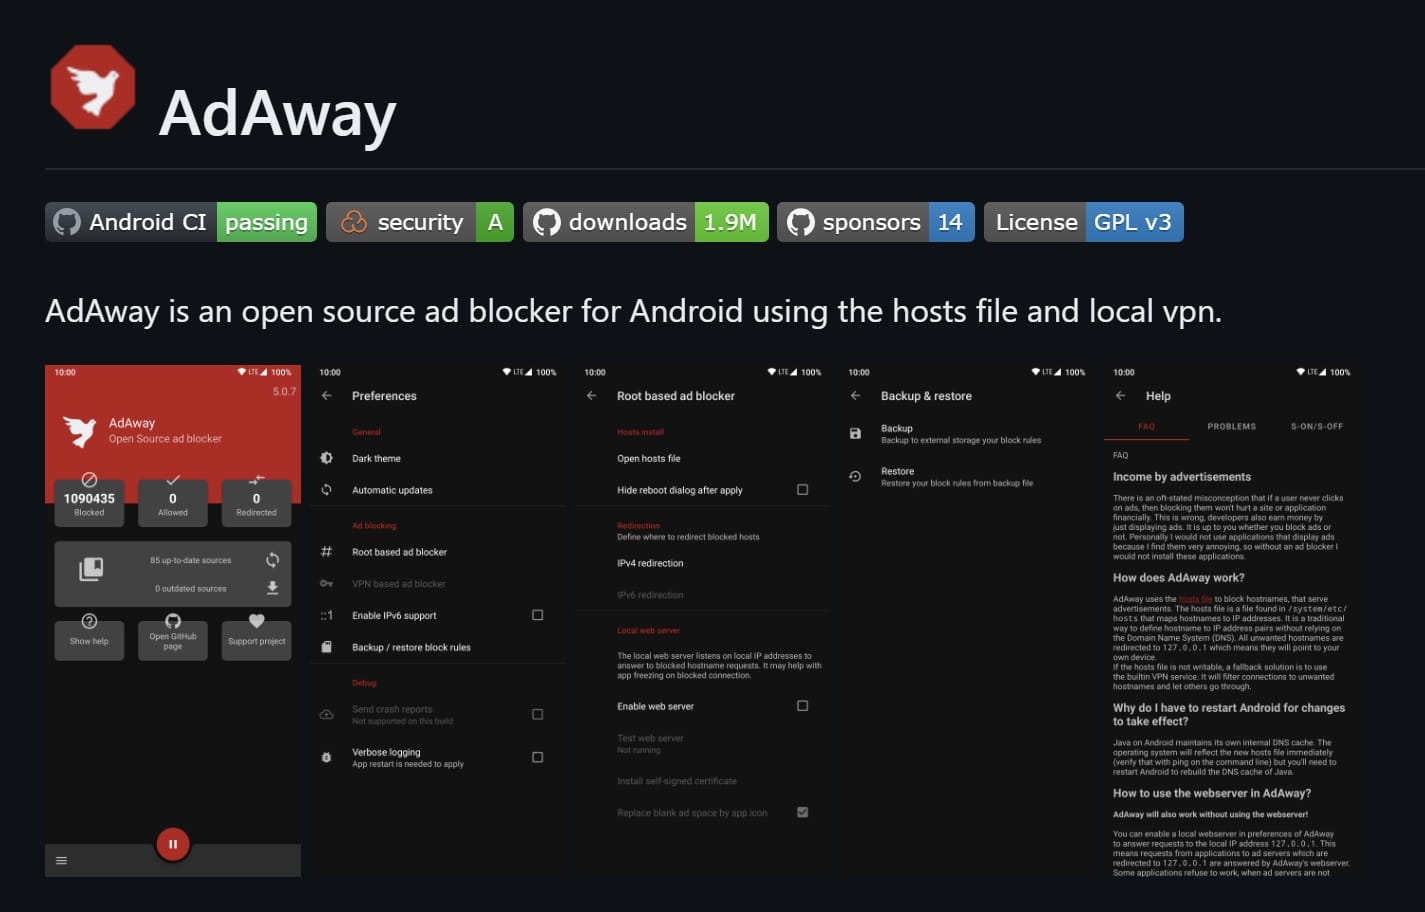The width and height of the screenshot is (1425, 912).
Task: Open the downloads 1.9M badge
Action: 645,222
